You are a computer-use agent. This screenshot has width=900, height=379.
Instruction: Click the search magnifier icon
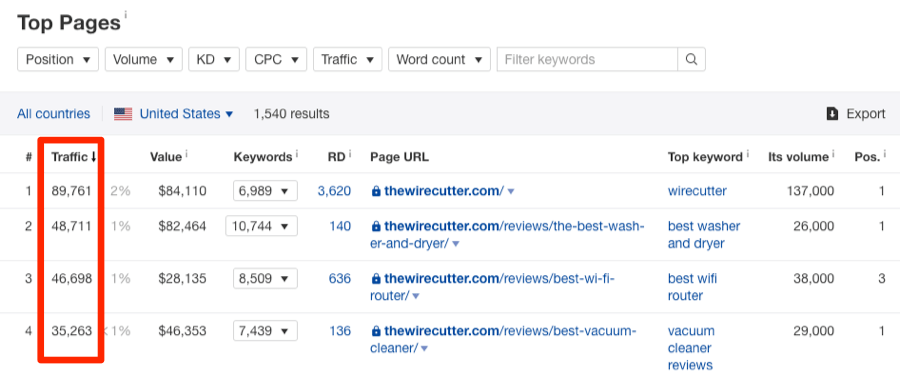pos(692,60)
